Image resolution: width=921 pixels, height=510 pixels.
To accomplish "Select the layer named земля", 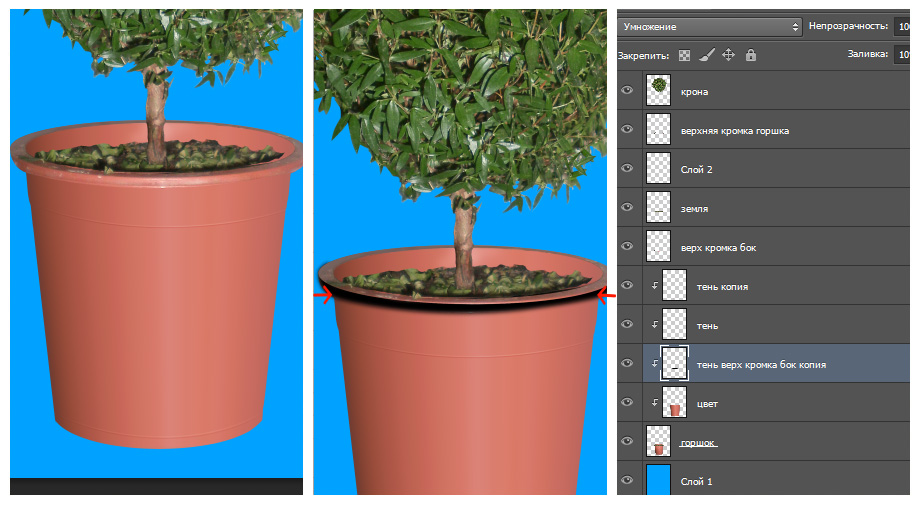I will click(694, 209).
